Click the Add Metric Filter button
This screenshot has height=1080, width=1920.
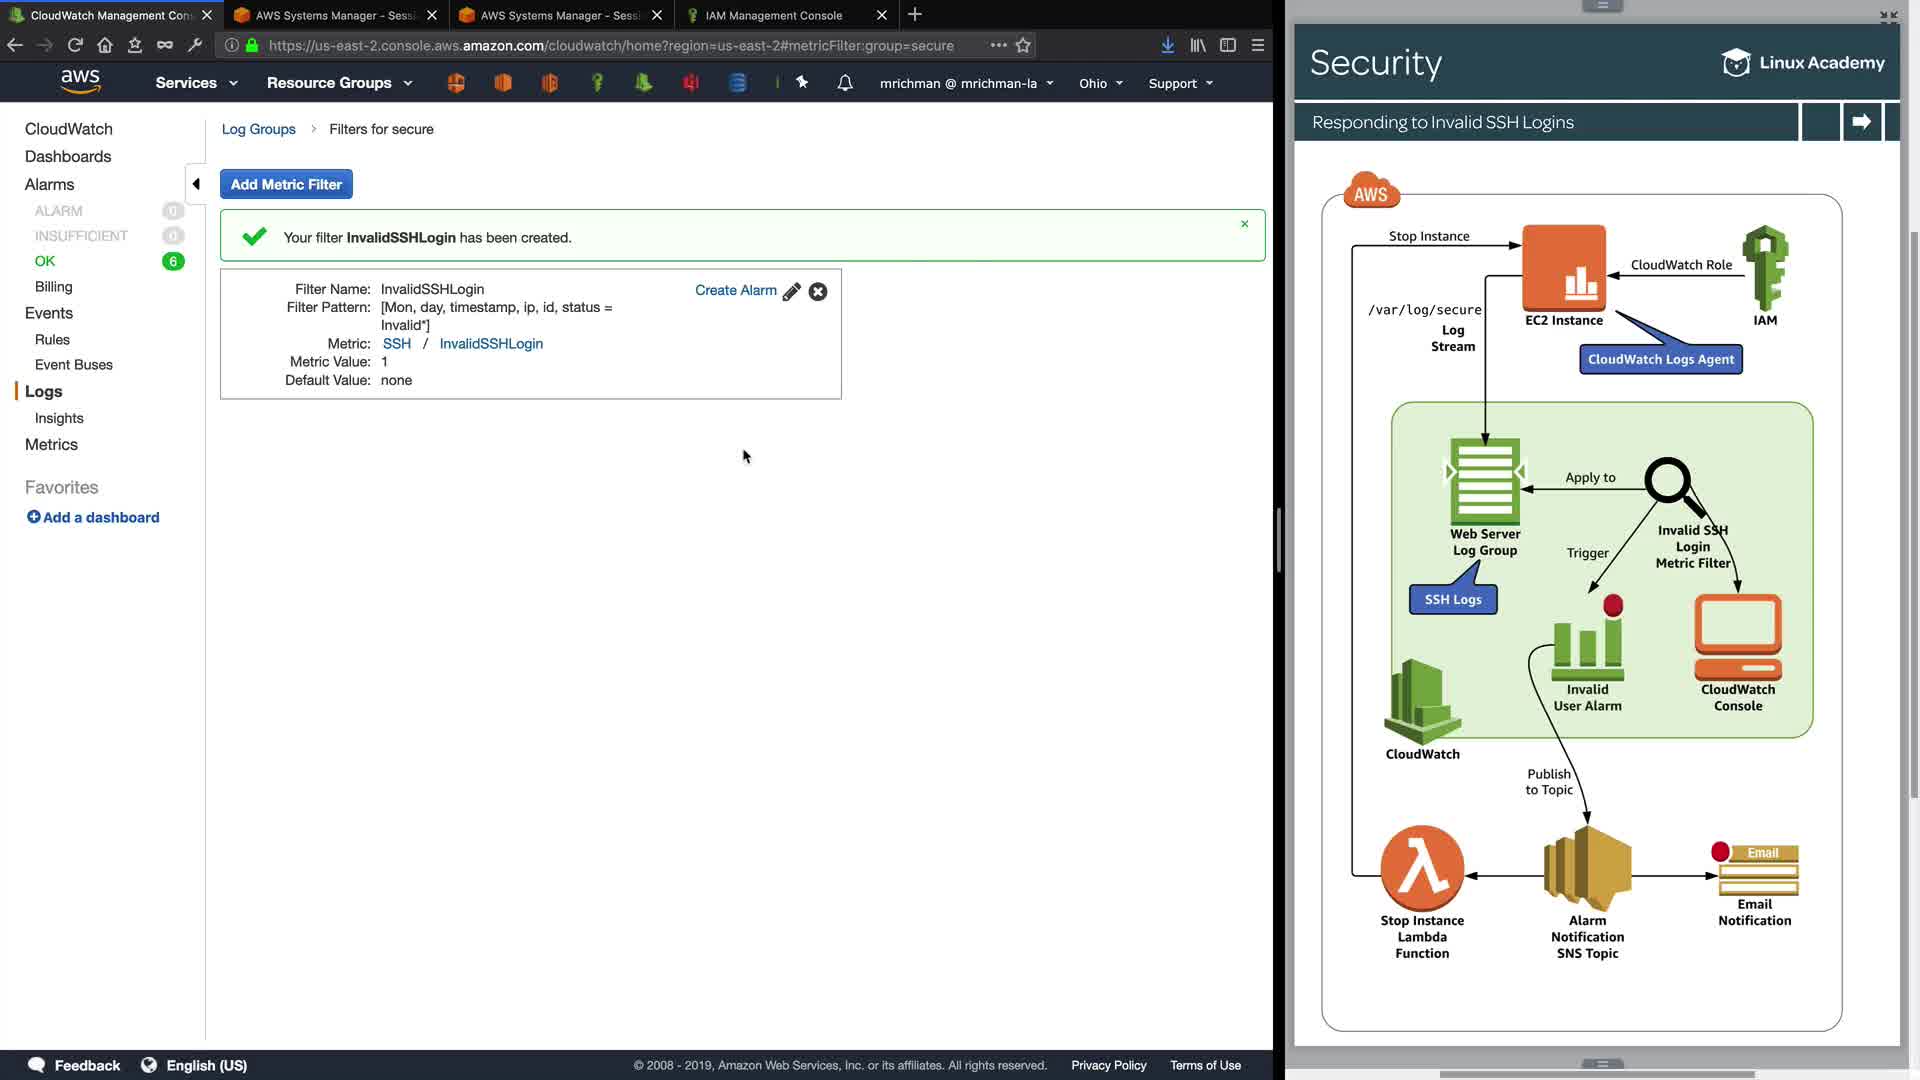(286, 184)
